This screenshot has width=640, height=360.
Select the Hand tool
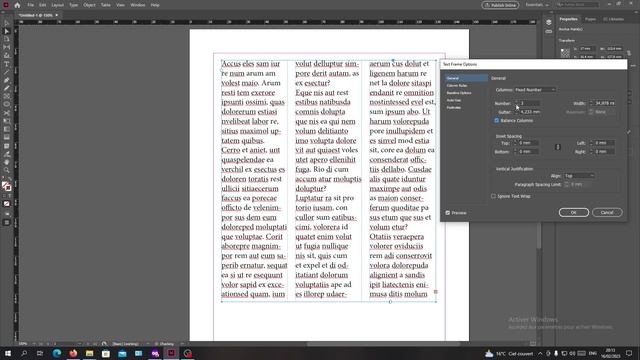7,162
